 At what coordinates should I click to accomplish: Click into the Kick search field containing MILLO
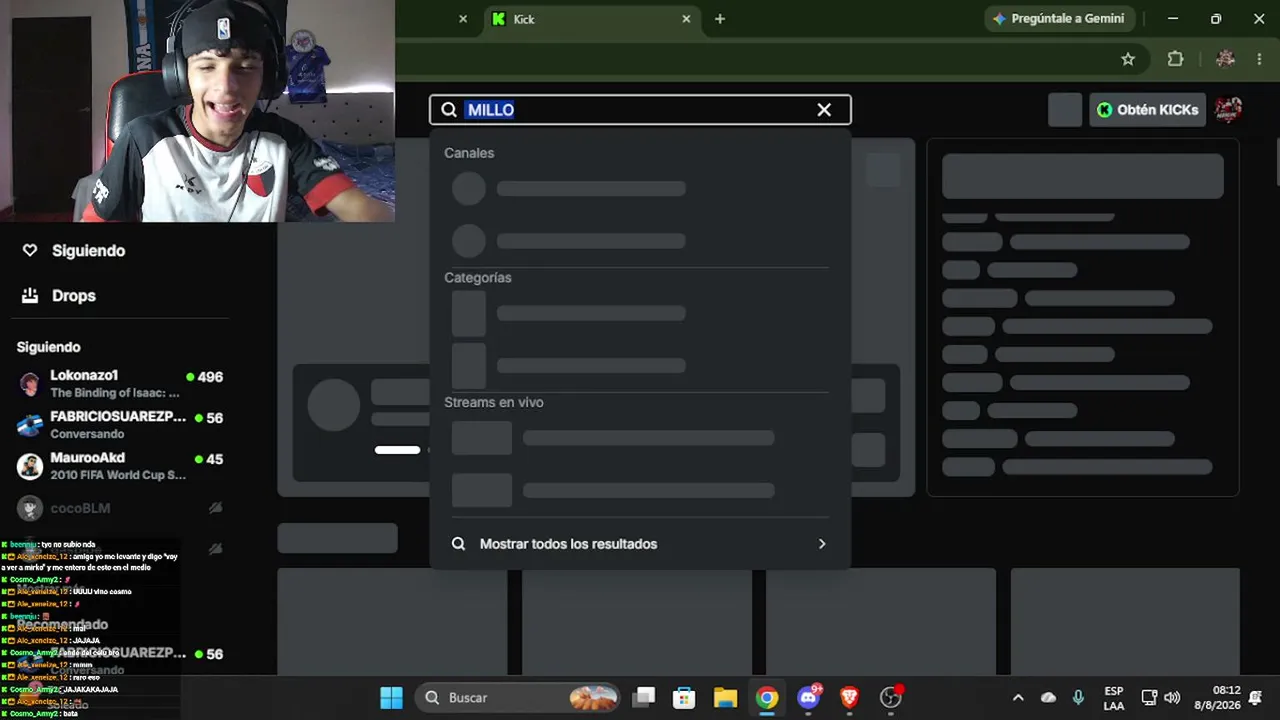[x=640, y=110]
